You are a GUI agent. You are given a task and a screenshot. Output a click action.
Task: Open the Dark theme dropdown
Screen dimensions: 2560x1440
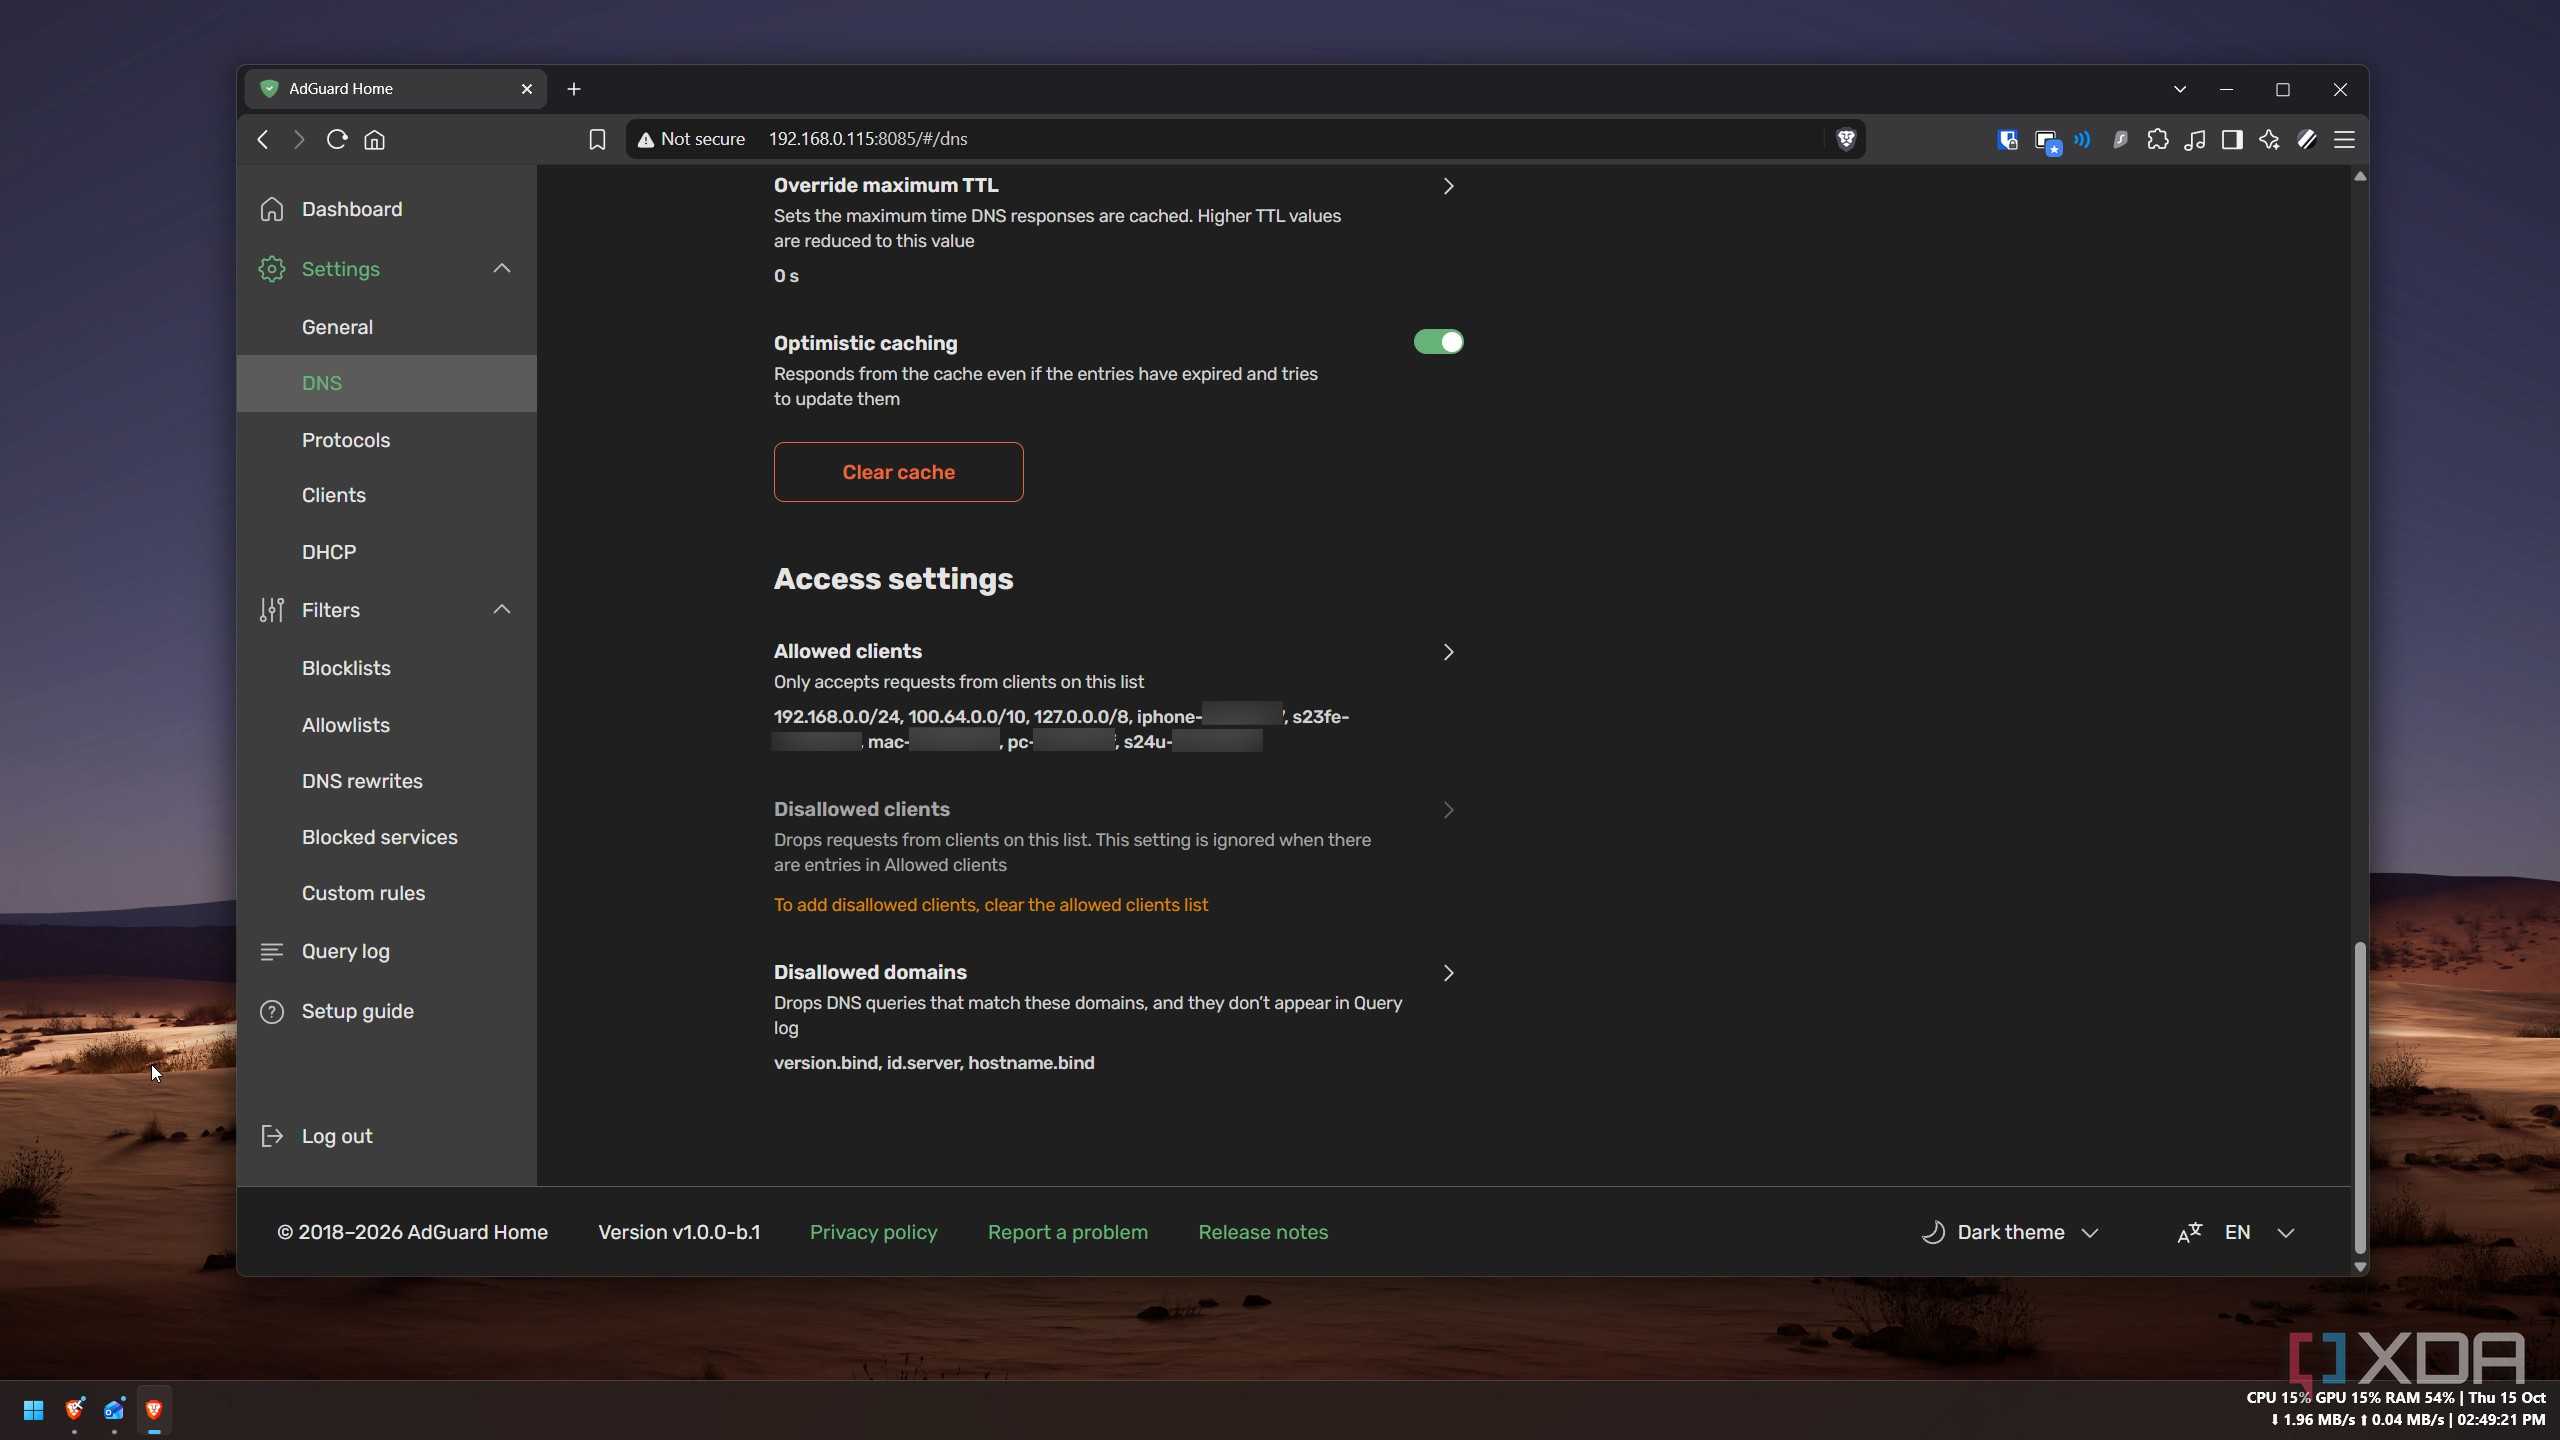coord(2010,1232)
